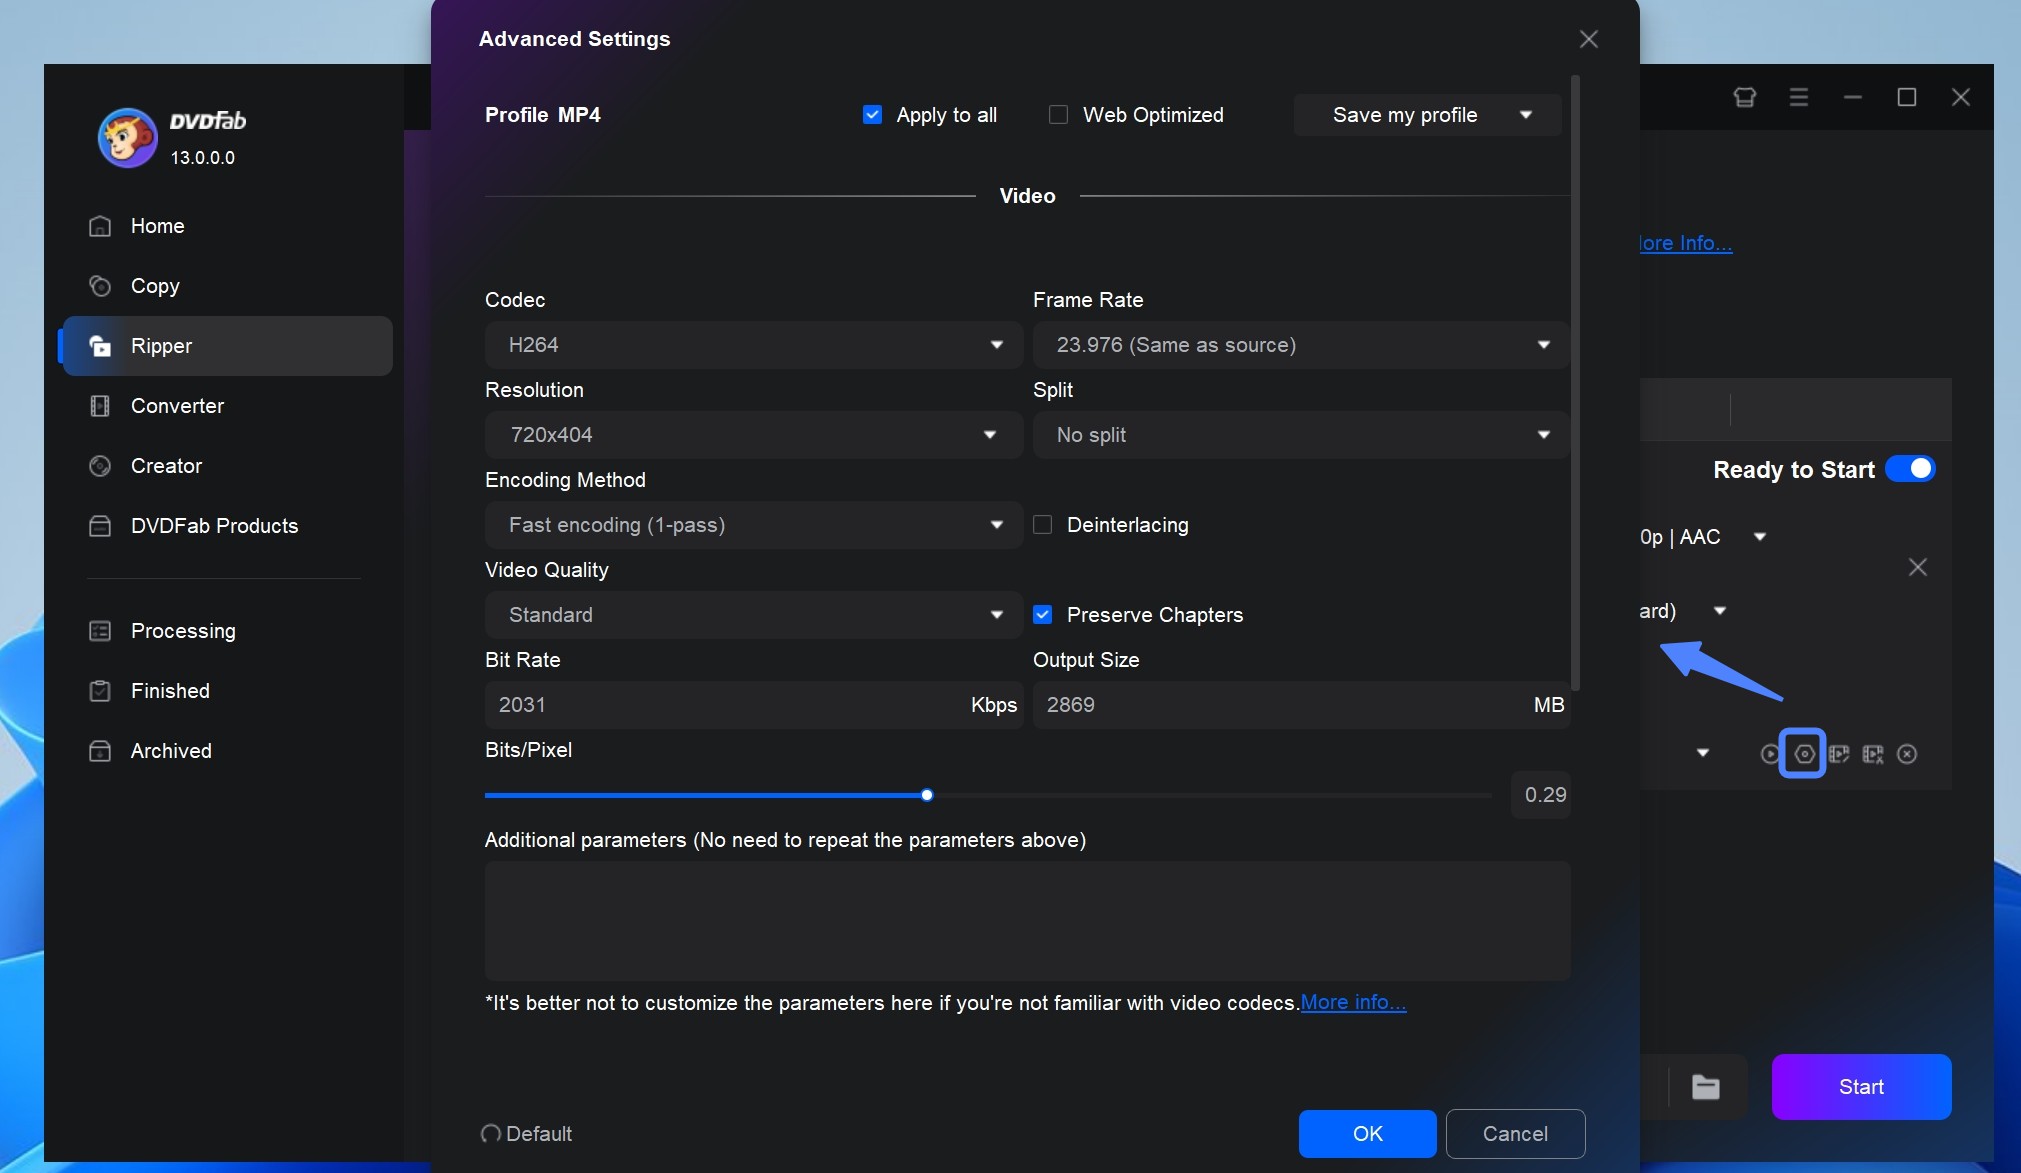
Task: Drag the Bits/Pixel quality slider
Action: [925, 795]
